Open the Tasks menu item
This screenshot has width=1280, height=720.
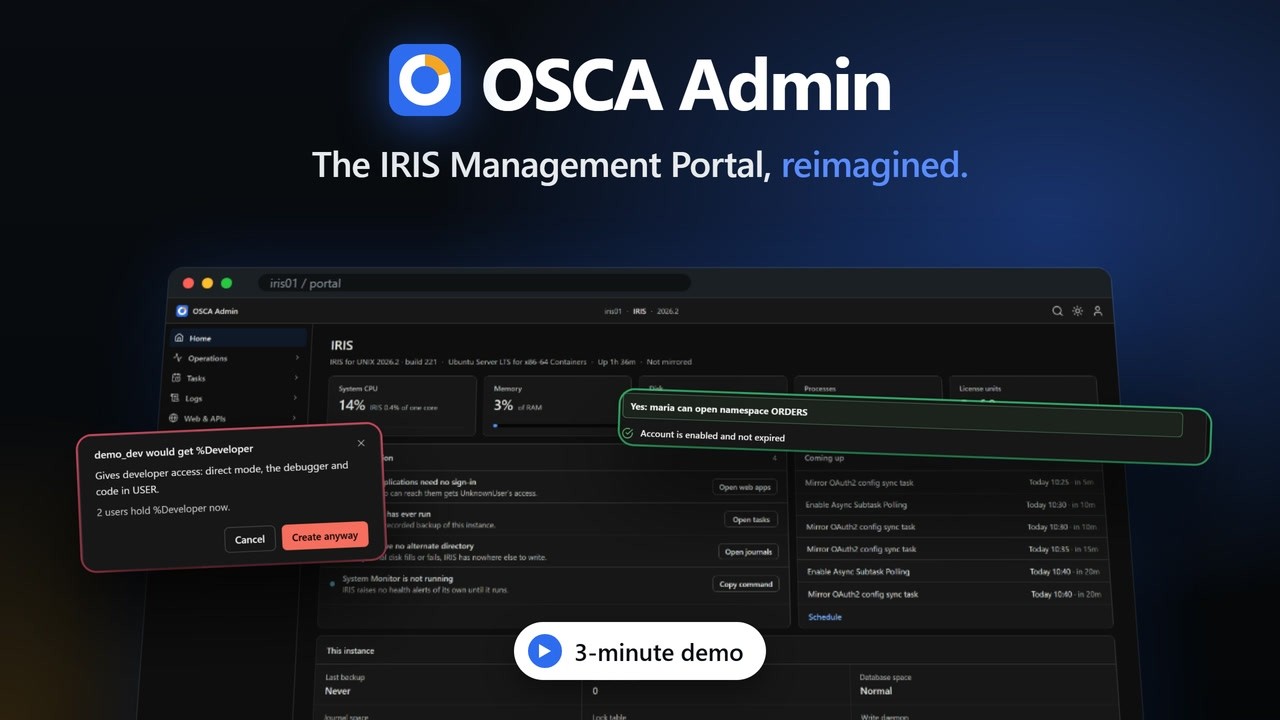(235, 378)
